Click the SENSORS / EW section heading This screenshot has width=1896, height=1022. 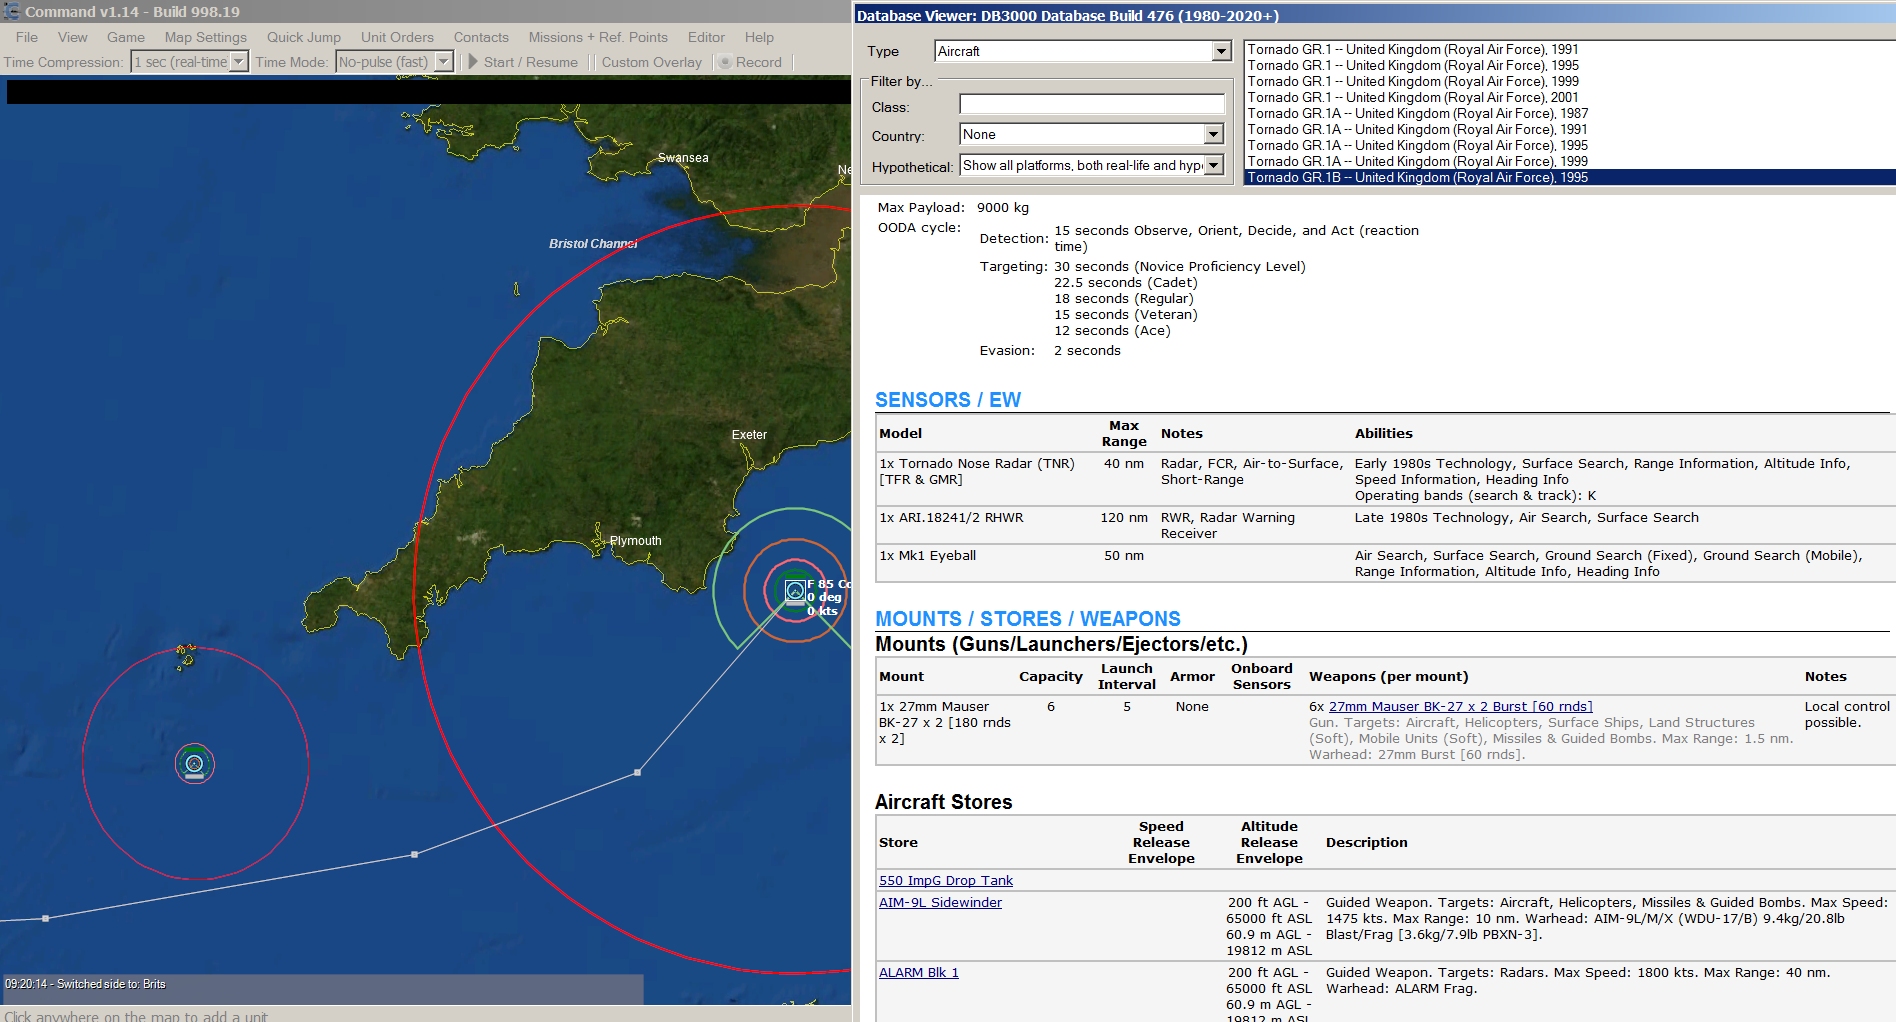947,400
